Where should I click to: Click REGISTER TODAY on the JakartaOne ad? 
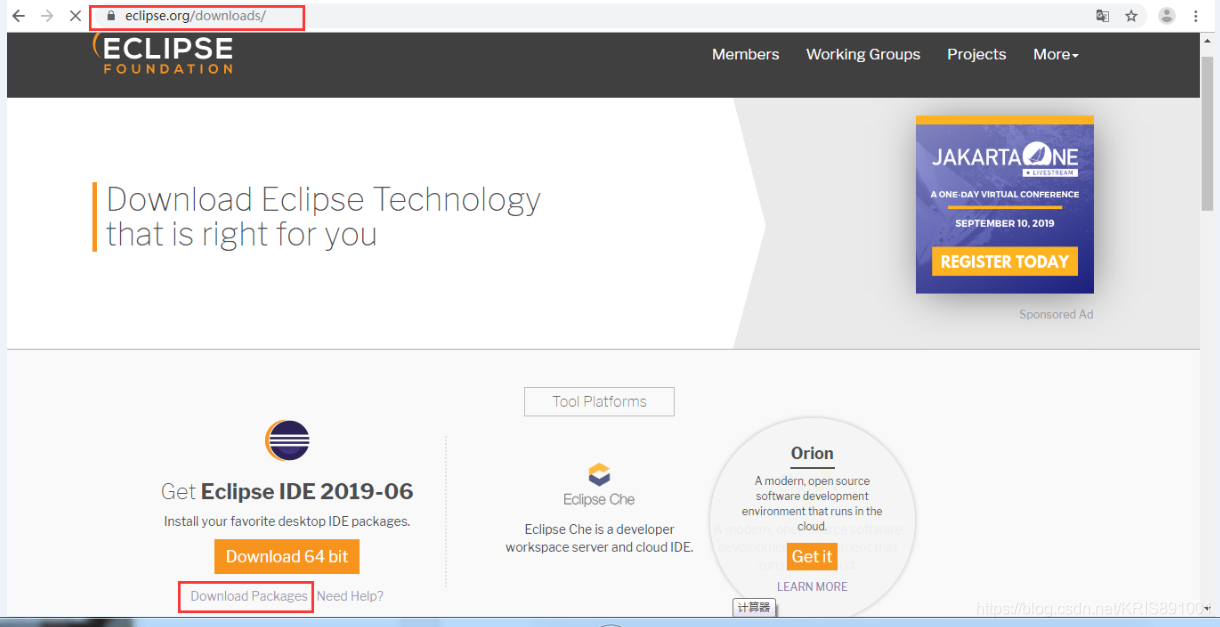click(x=1004, y=261)
